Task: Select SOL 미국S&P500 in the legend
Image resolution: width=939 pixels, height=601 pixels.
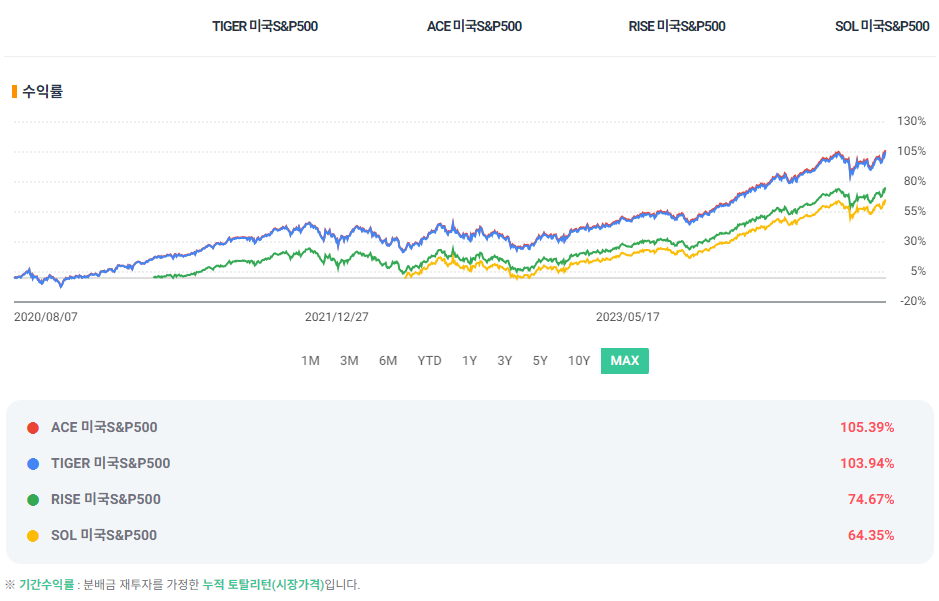Action: coord(104,535)
